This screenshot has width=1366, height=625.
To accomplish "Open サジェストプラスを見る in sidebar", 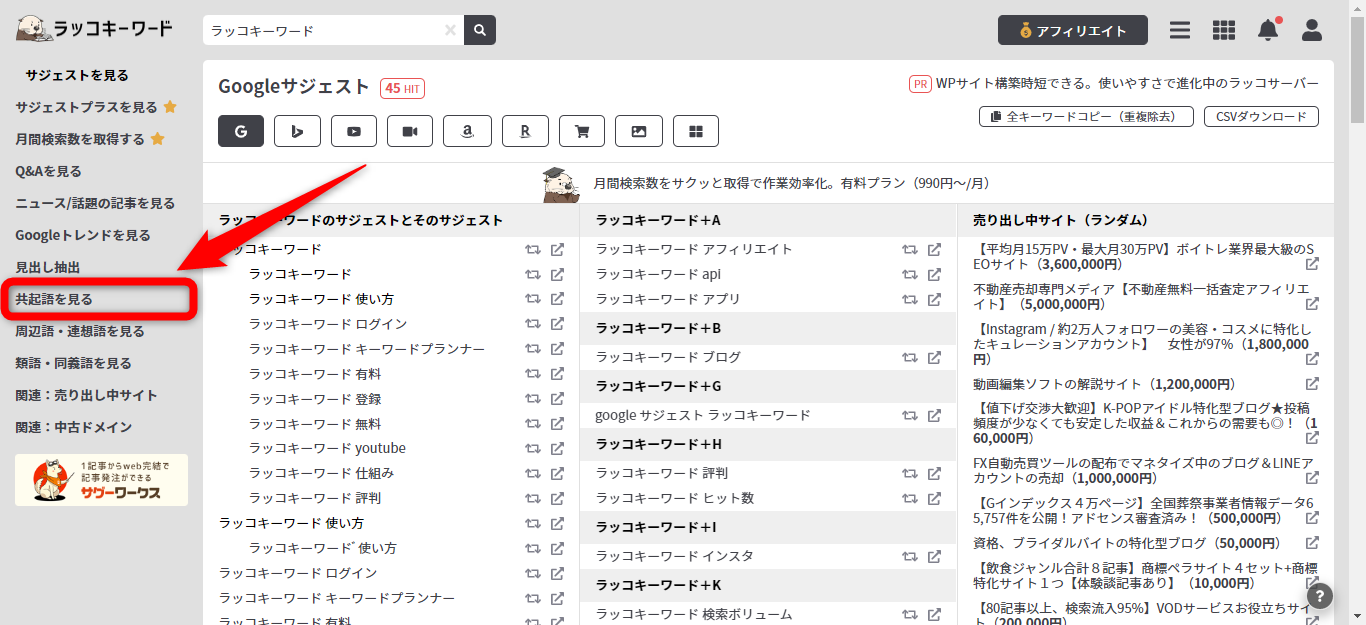I will tap(87, 107).
